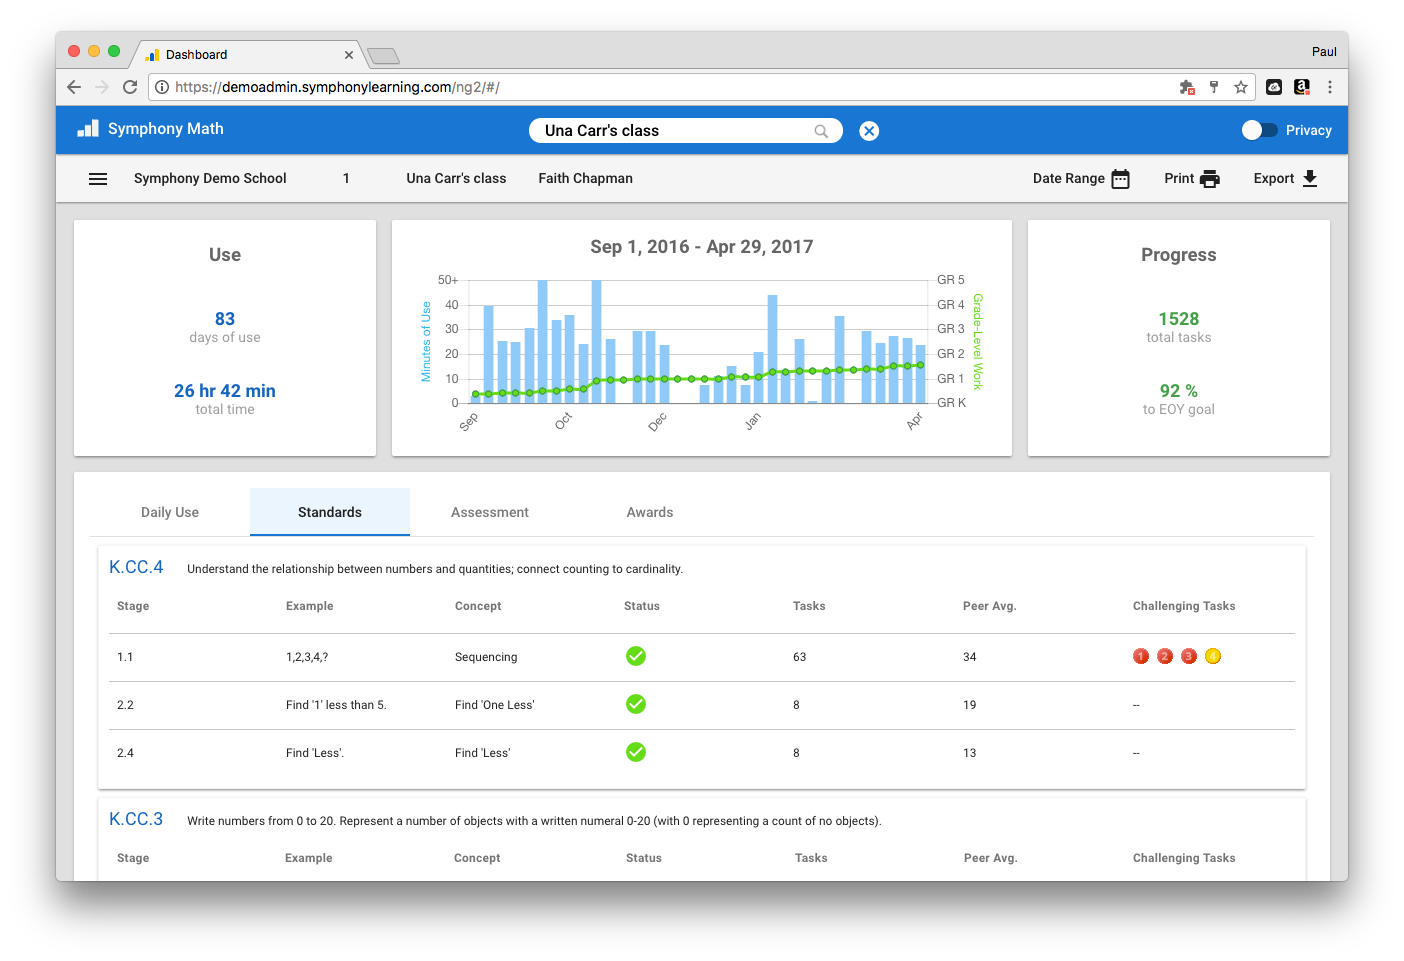Click the site info icon in address bar
1404x961 pixels.
(162, 87)
